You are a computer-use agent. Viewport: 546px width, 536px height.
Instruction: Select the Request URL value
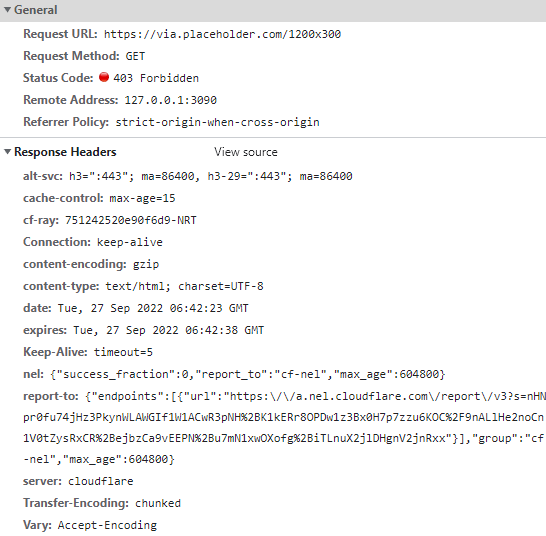[x=222, y=34]
